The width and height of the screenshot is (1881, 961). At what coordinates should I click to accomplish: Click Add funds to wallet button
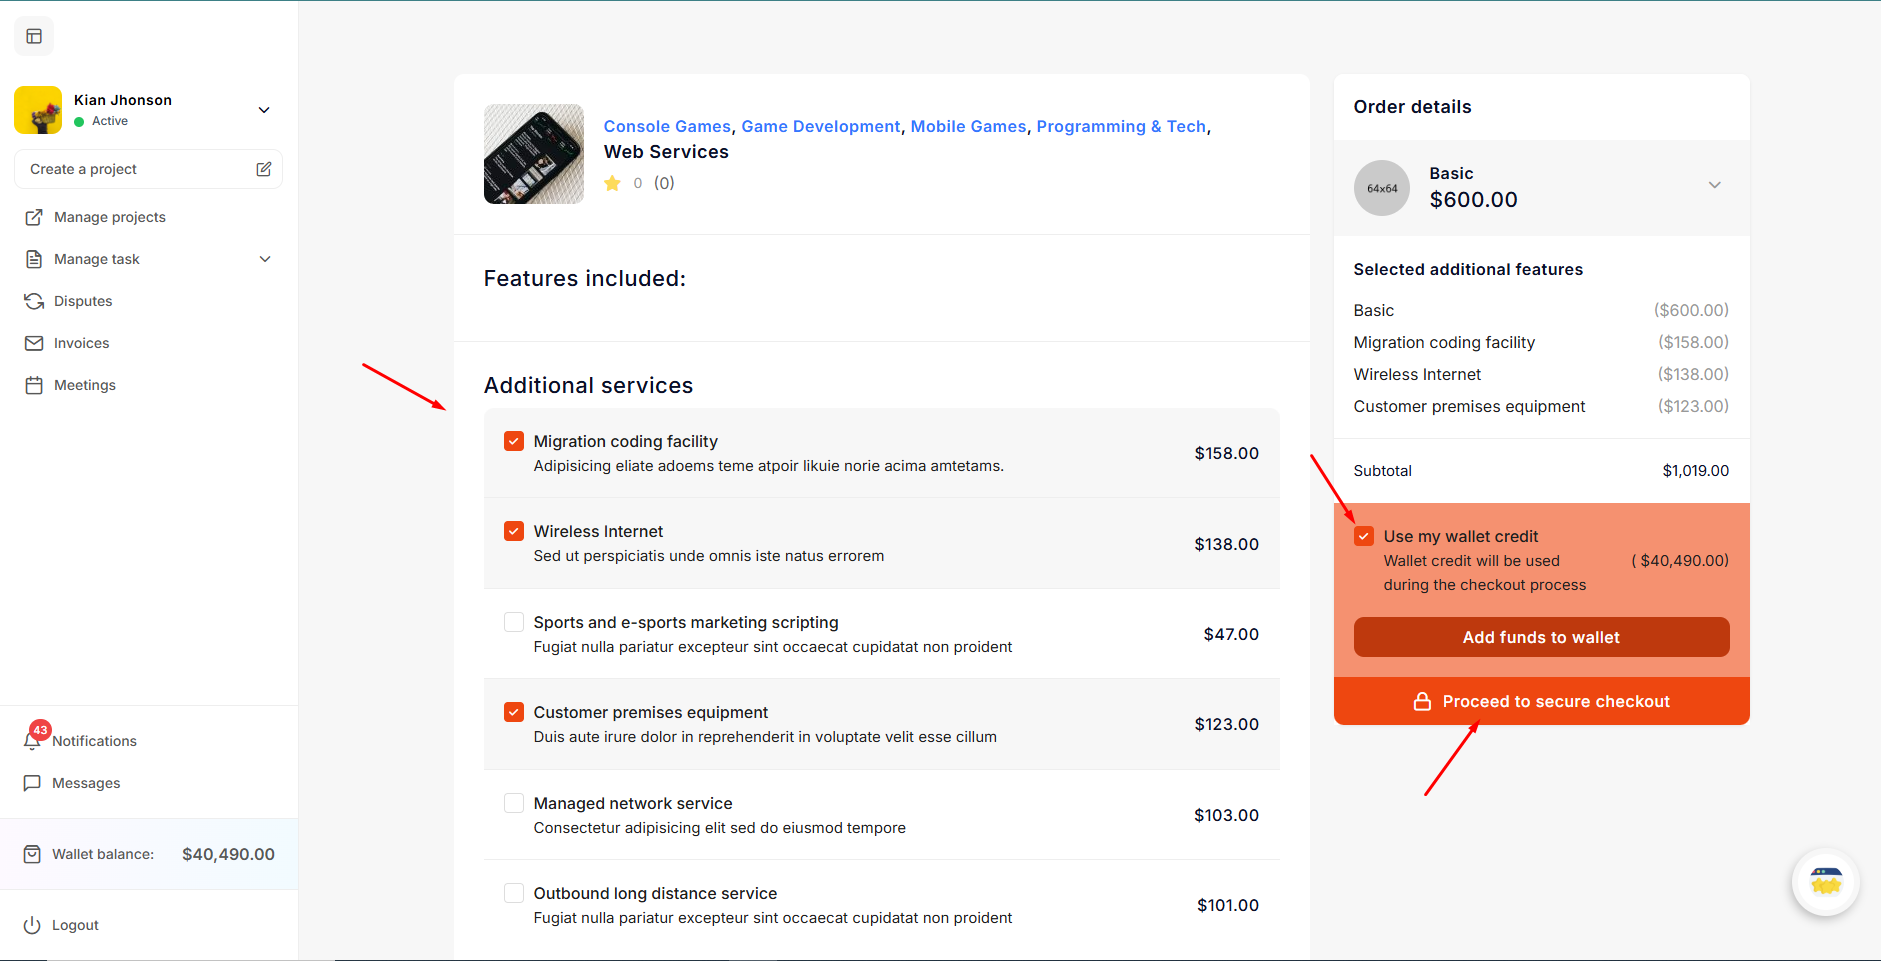[x=1541, y=637]
